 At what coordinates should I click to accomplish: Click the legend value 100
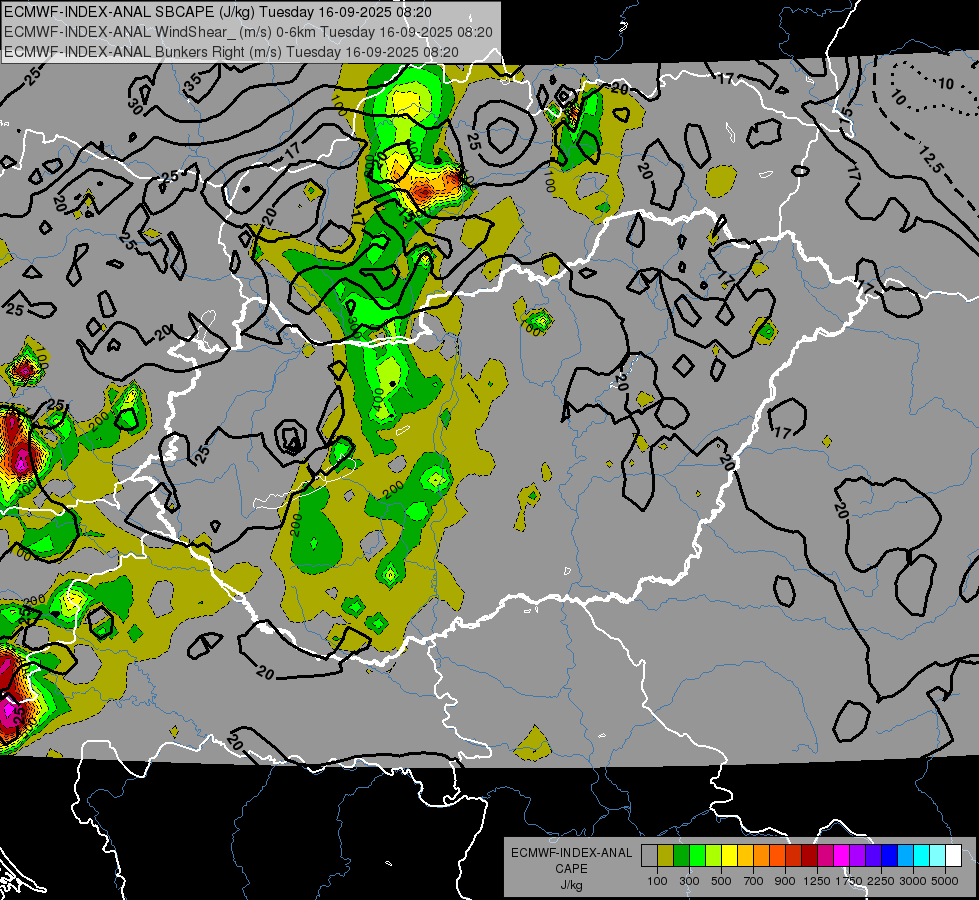[x=657, y=881]
